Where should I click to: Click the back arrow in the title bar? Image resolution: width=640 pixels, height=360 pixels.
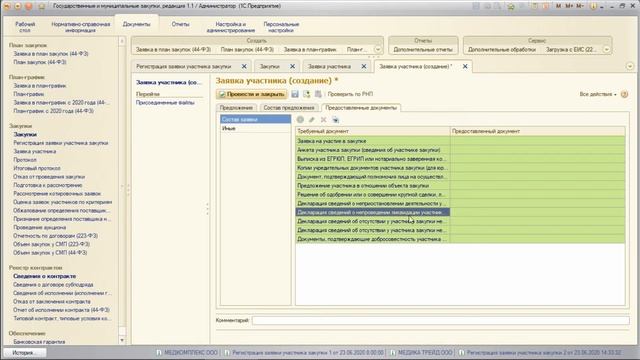click(7, 6)
